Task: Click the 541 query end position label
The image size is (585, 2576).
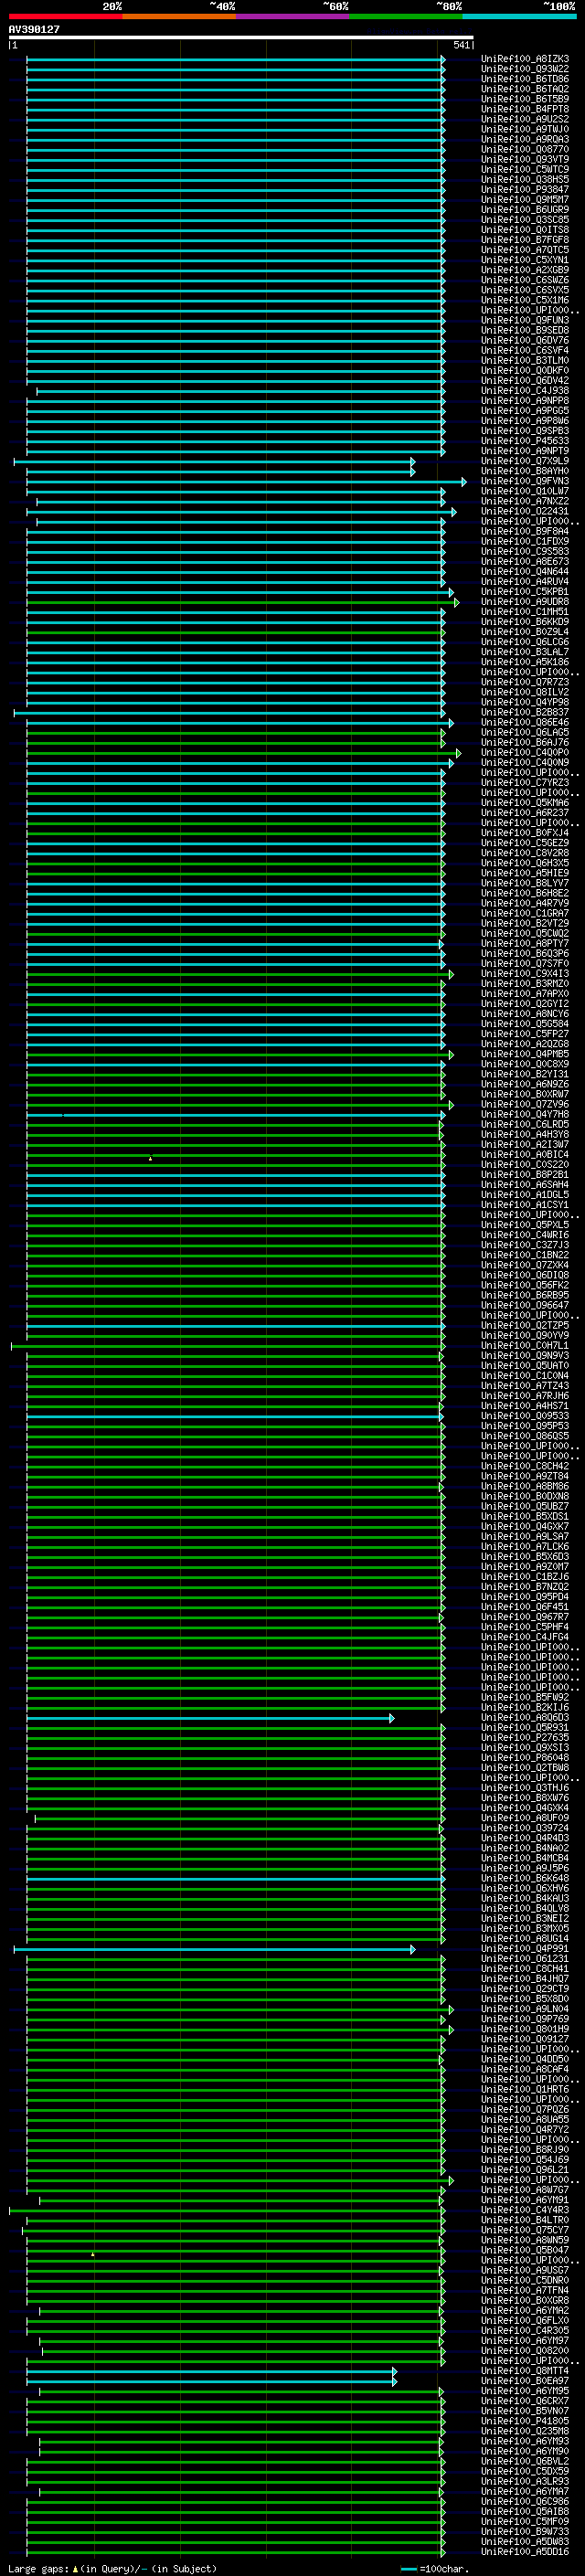Action: click(x=461, y=45)
